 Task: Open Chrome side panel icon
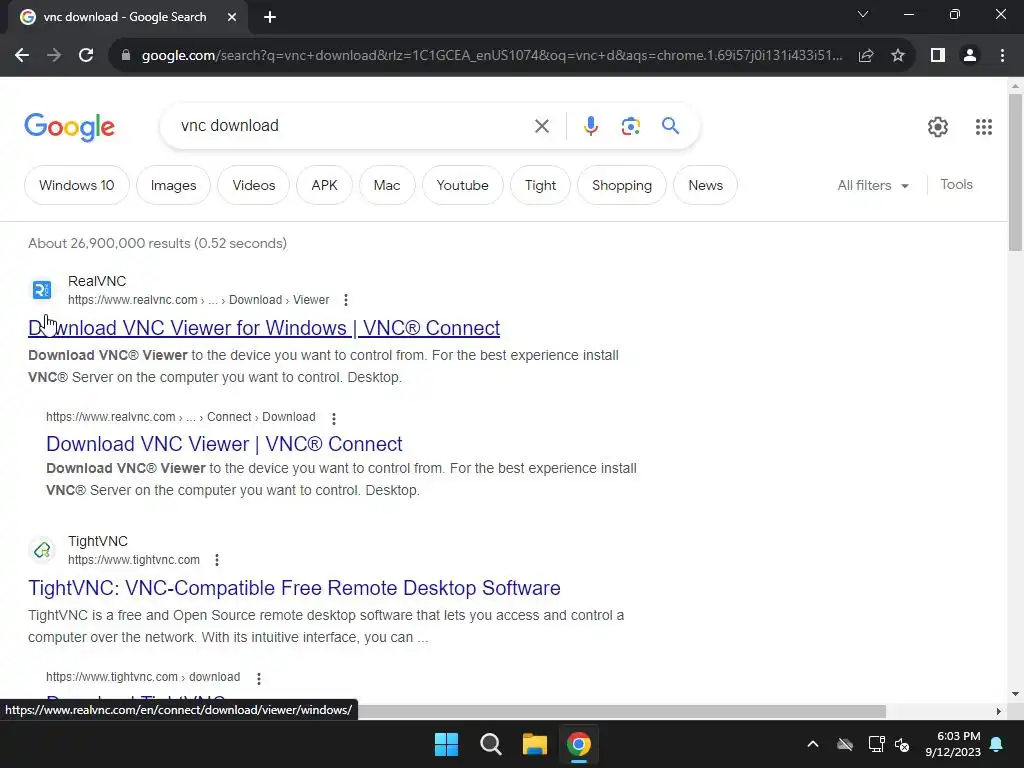pos(938,56)
